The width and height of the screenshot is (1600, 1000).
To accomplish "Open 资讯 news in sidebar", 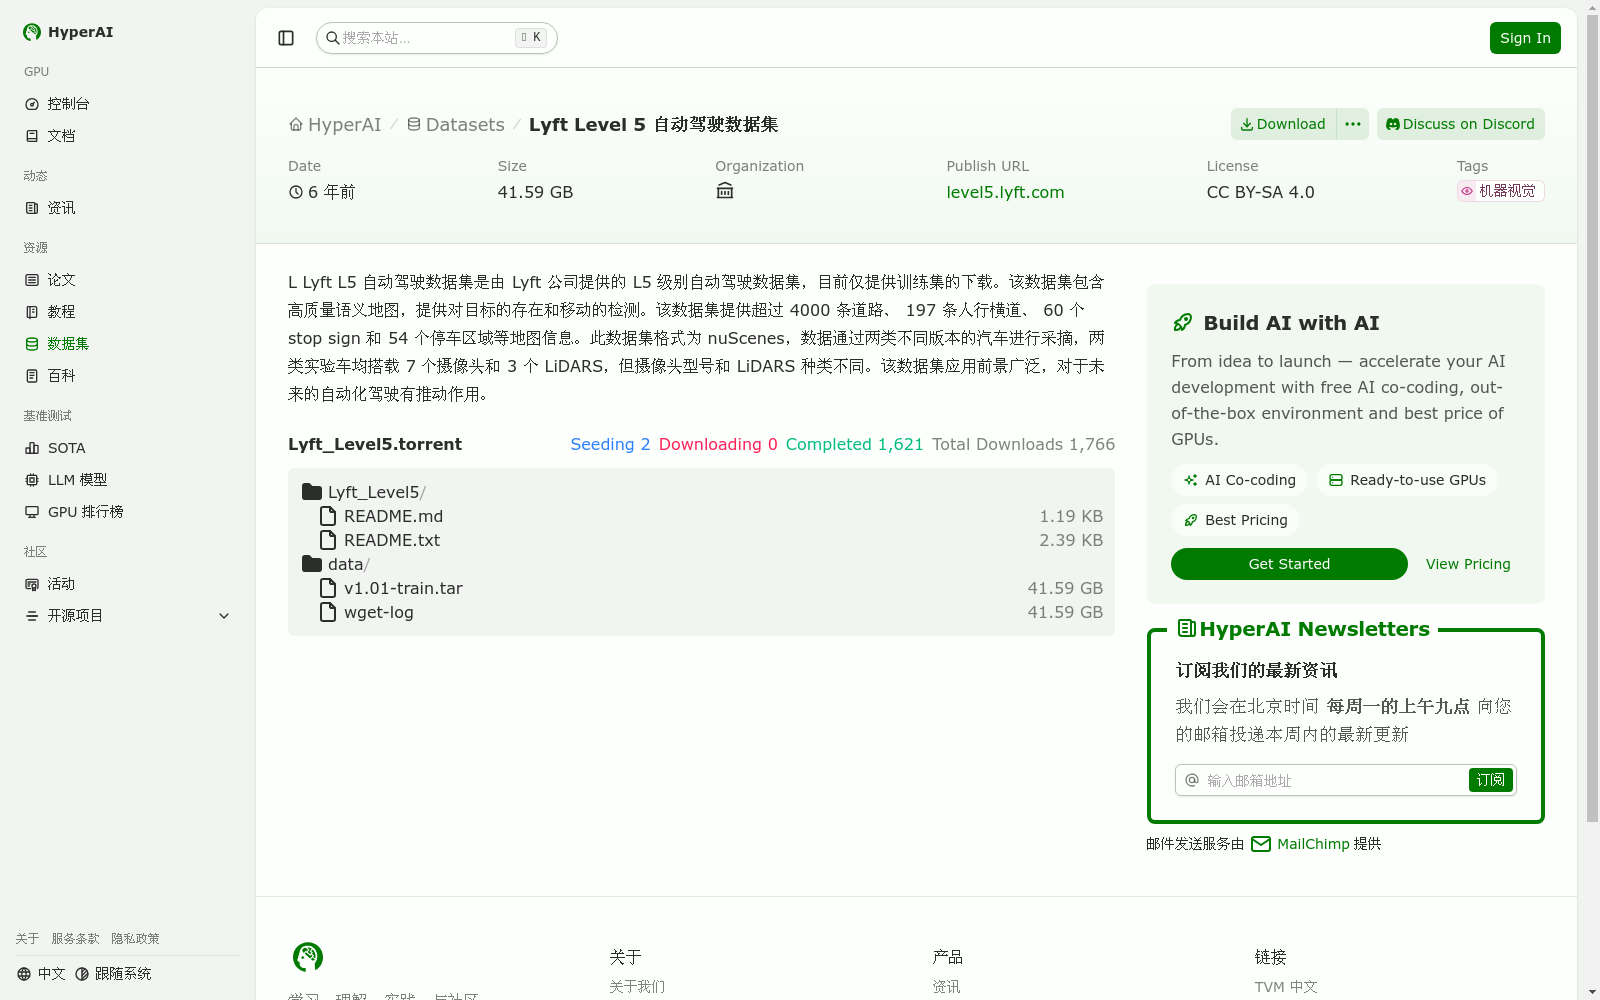I will [x=127, y=208].
